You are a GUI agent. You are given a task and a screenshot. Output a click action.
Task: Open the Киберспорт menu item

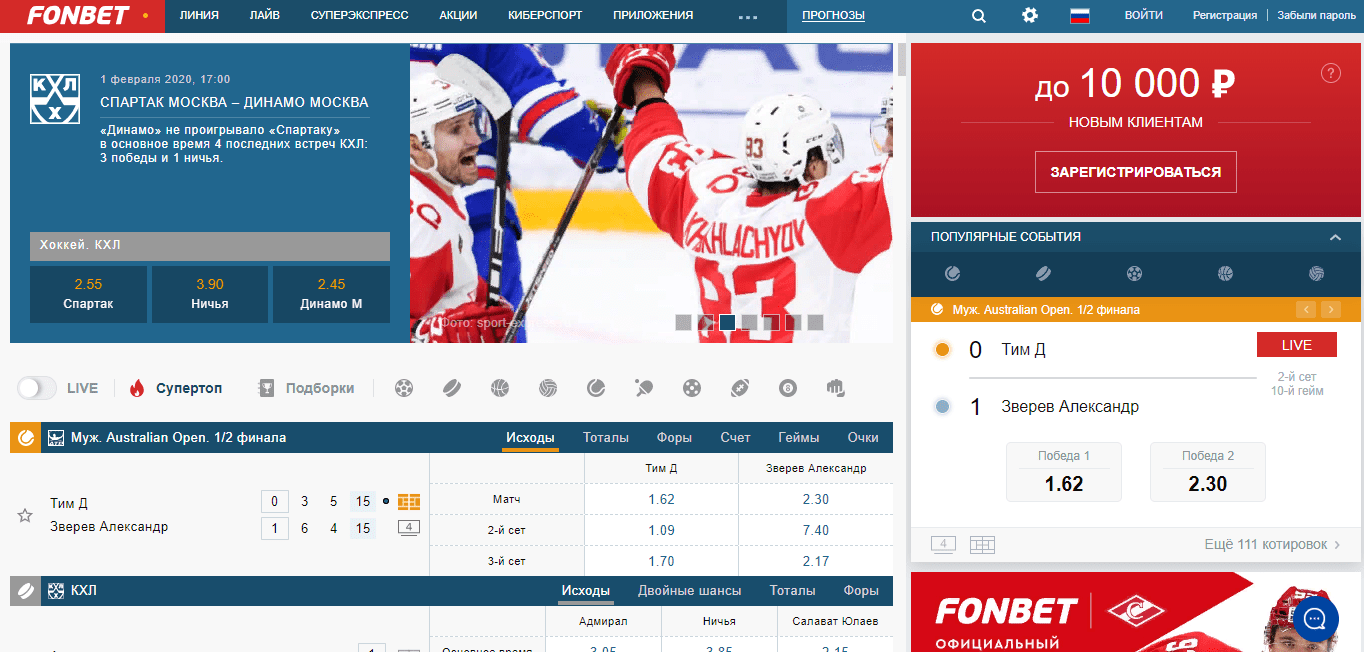pos(545,16)
